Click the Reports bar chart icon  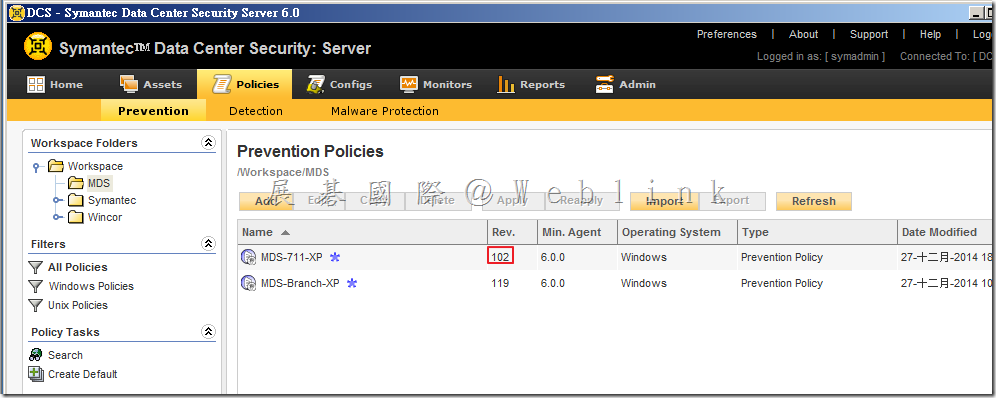506,84
